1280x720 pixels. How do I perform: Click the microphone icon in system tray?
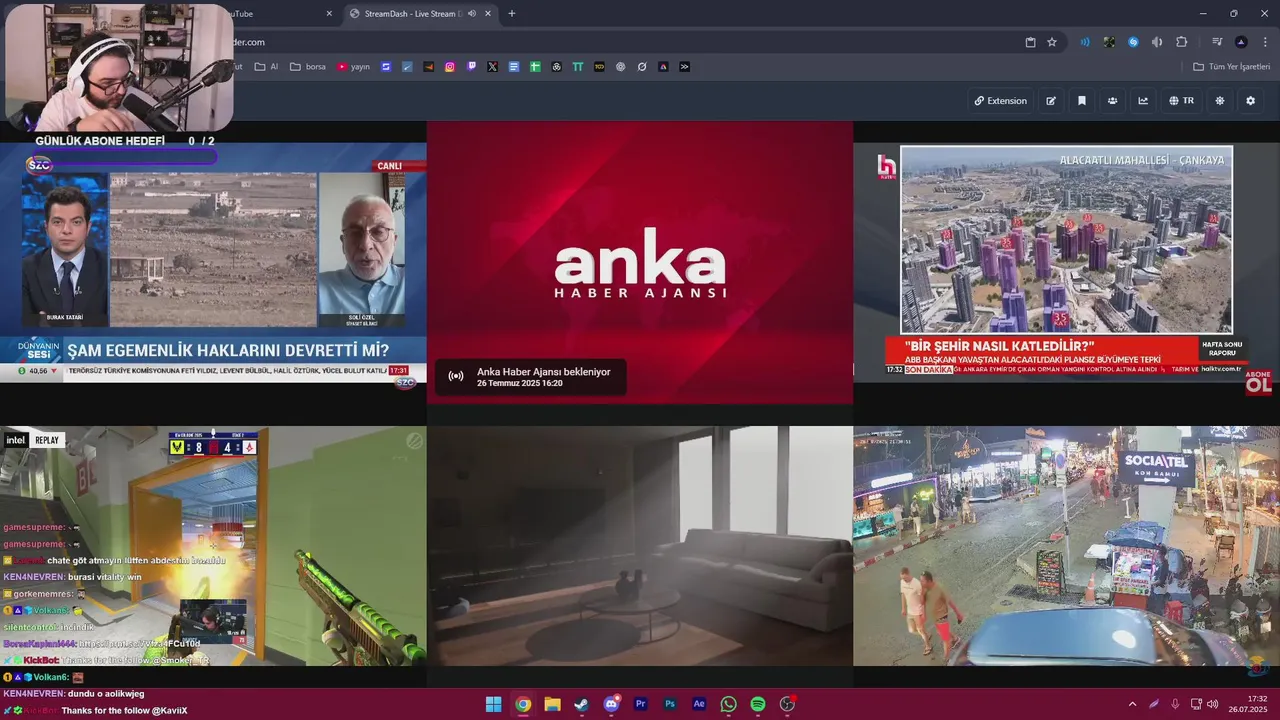(1175, 704)
